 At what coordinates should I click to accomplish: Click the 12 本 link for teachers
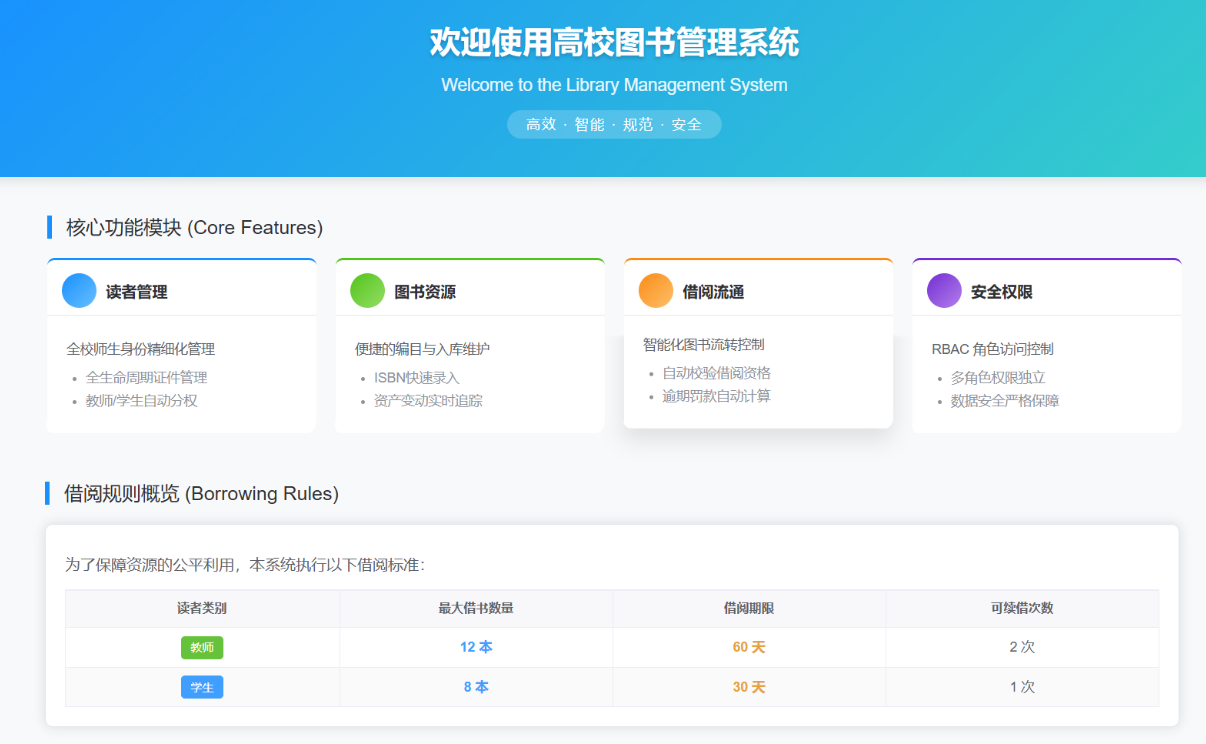[x=475, y=647]
